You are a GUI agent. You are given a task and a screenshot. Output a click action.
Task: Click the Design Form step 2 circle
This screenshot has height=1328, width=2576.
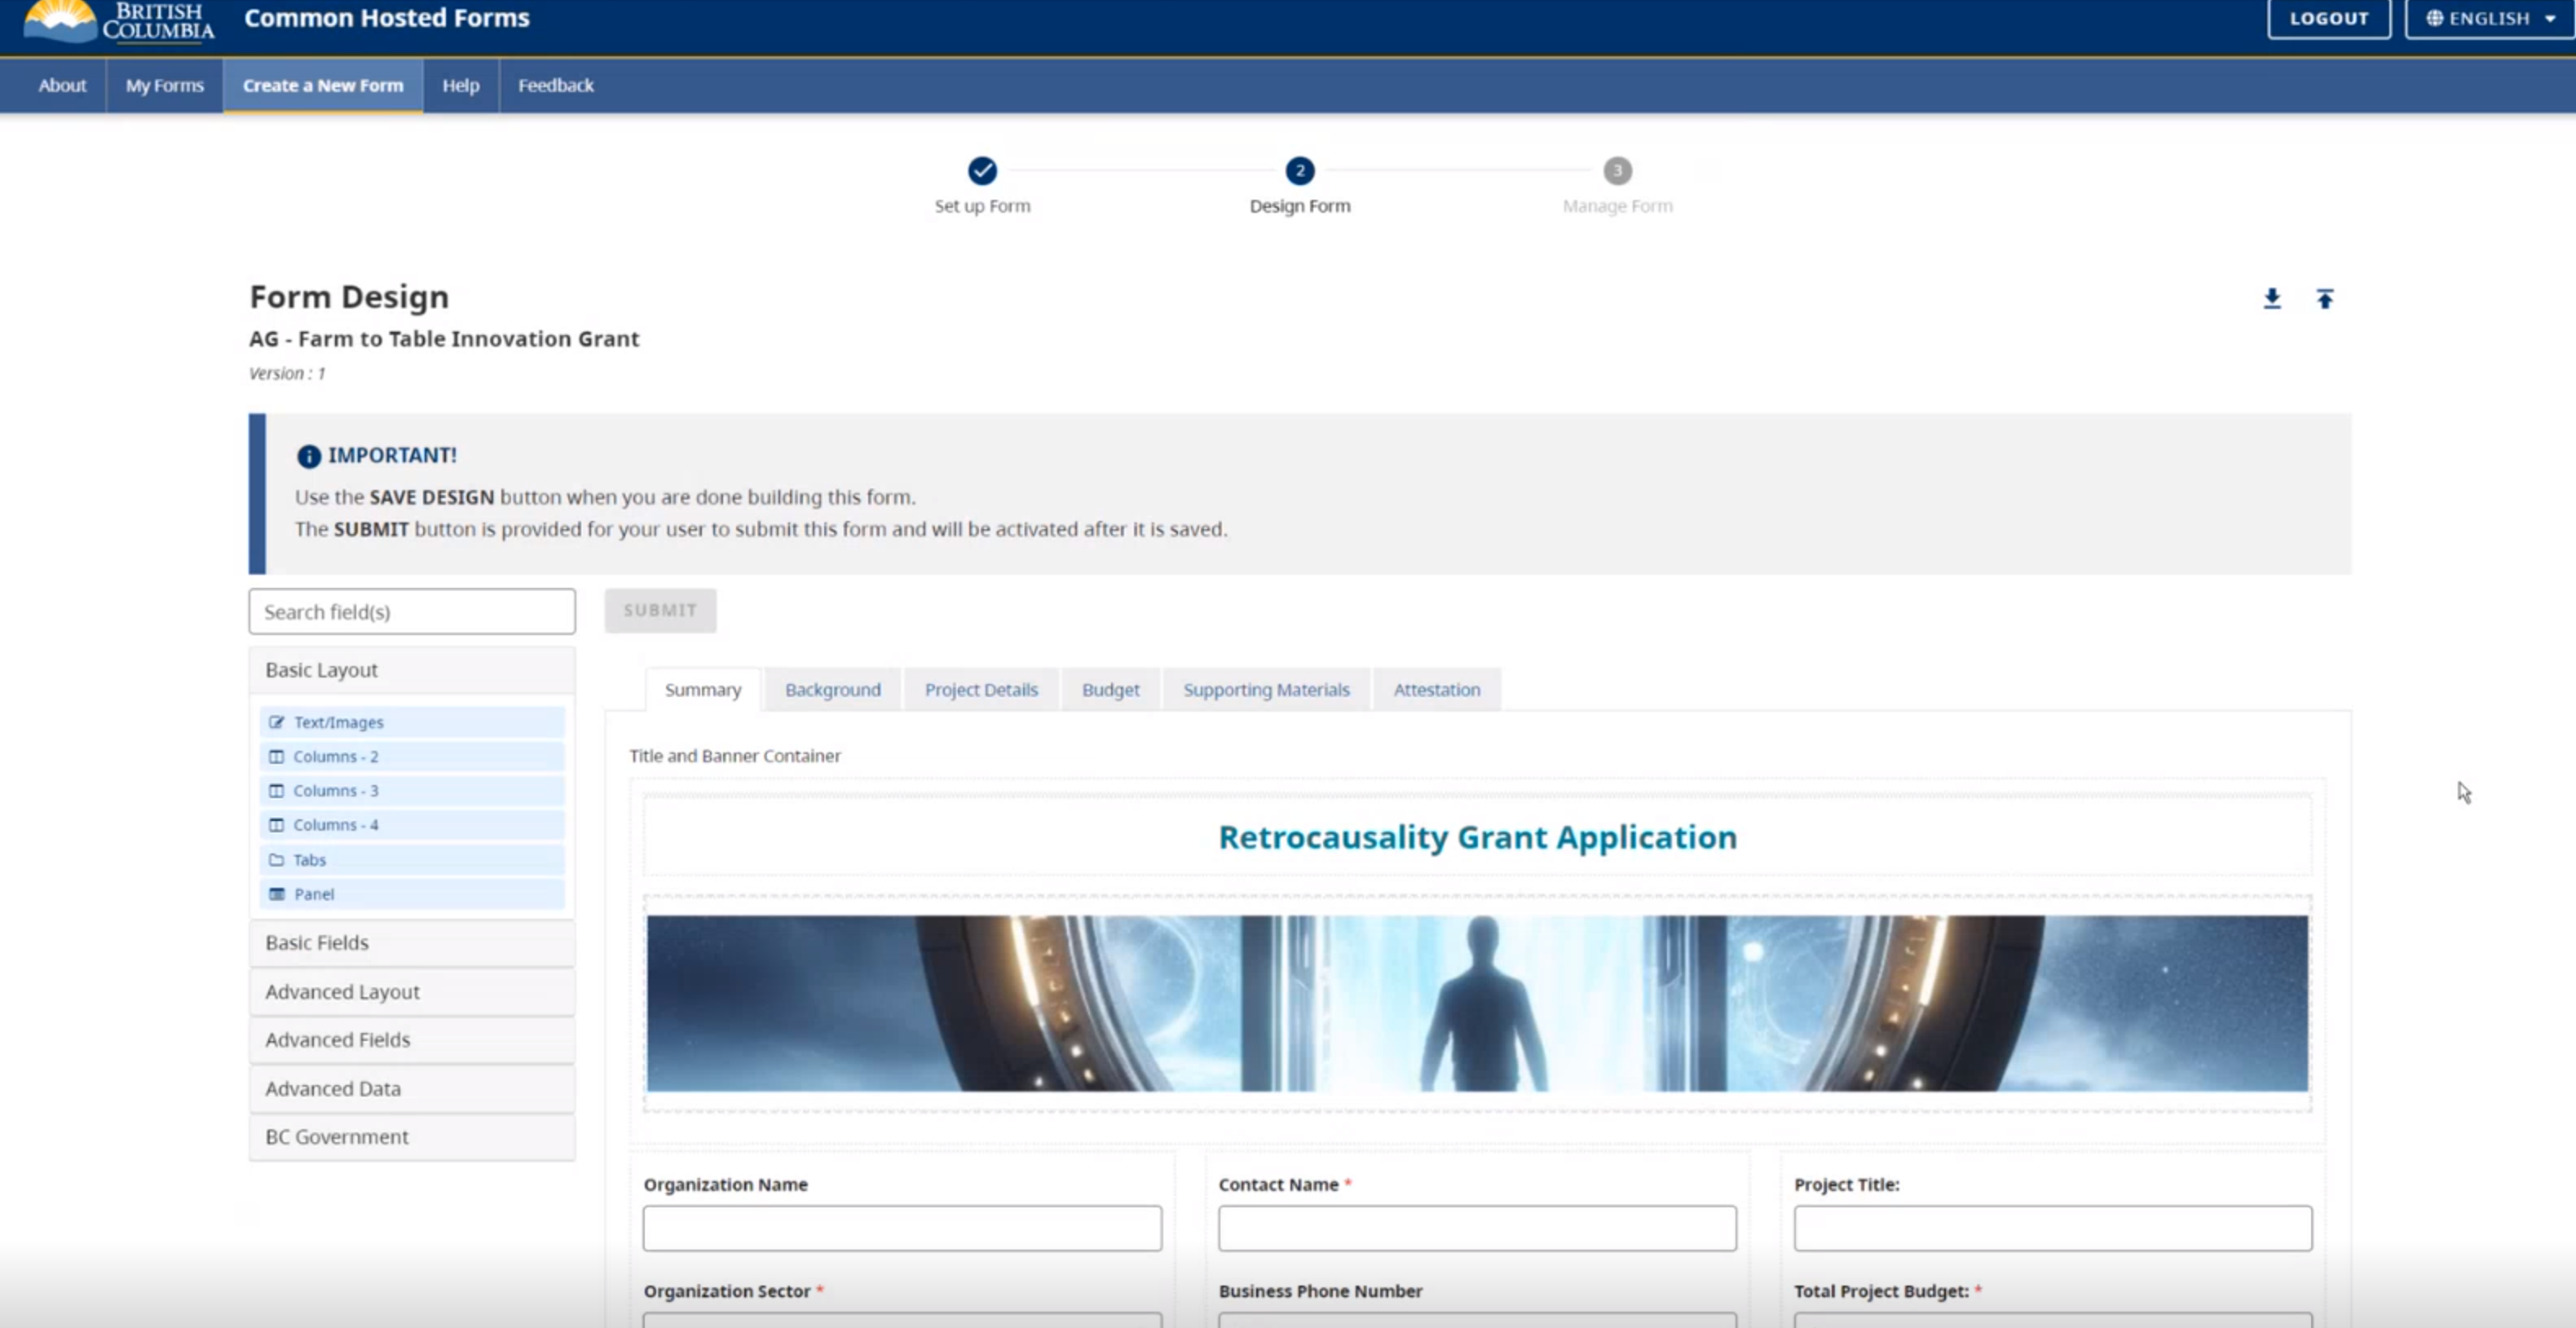click(1300, 171)
